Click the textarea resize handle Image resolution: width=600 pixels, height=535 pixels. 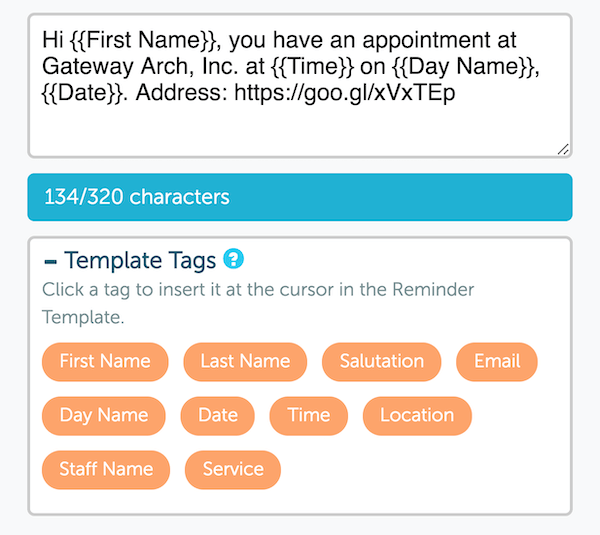click(x=563, y=149)
